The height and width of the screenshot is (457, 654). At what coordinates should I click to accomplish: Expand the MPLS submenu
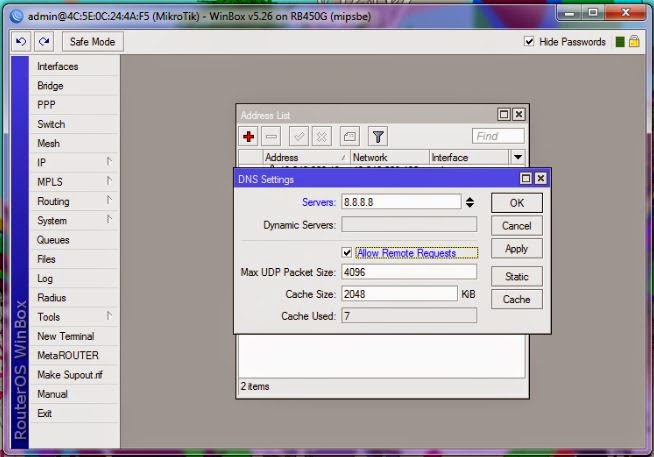tap(74, 182)
